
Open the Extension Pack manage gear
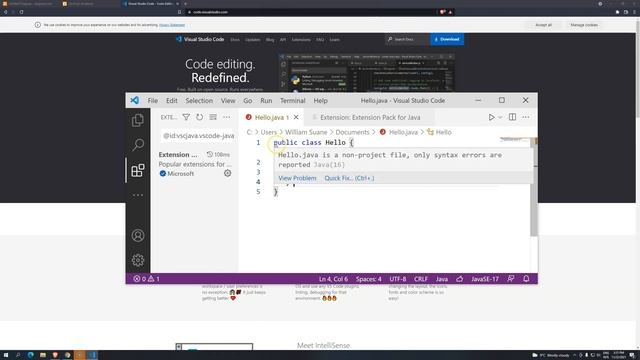(227, 173)
